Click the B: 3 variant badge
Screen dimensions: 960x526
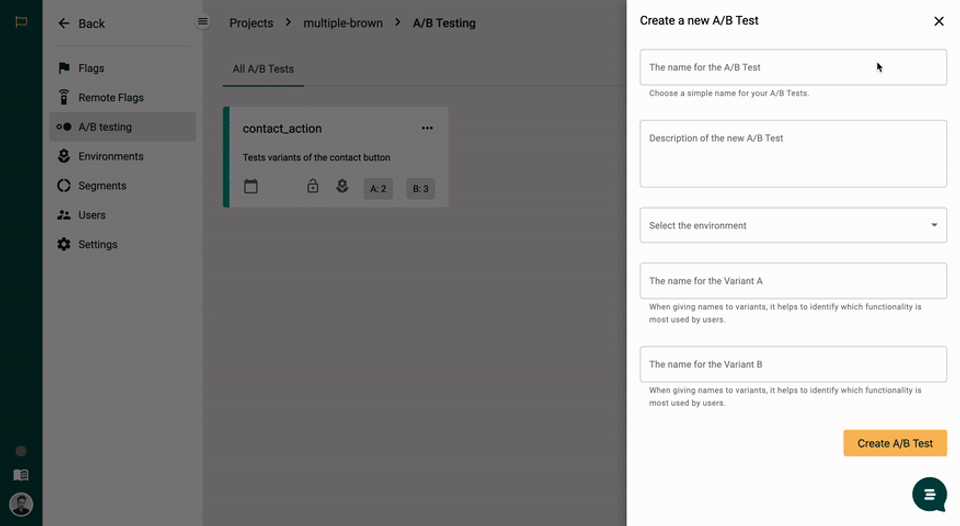421,189
